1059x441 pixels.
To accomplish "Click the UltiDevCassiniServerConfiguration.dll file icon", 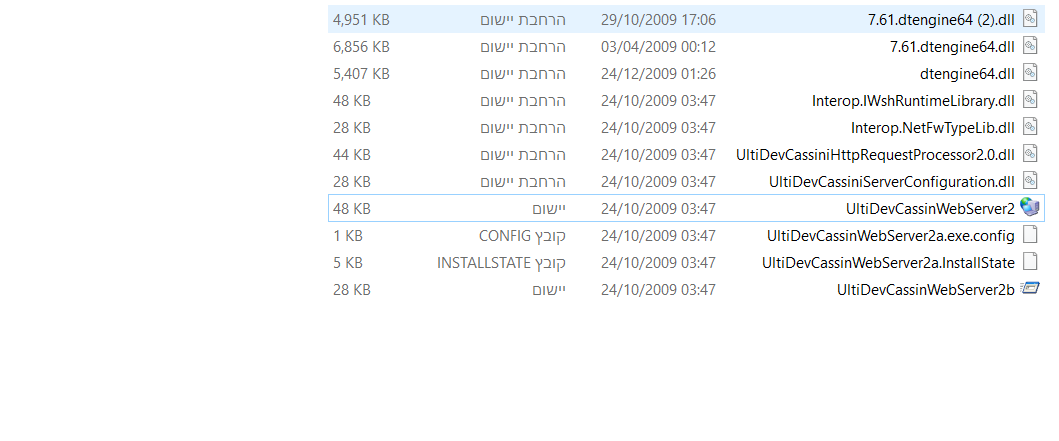I will pos(1030,181).
